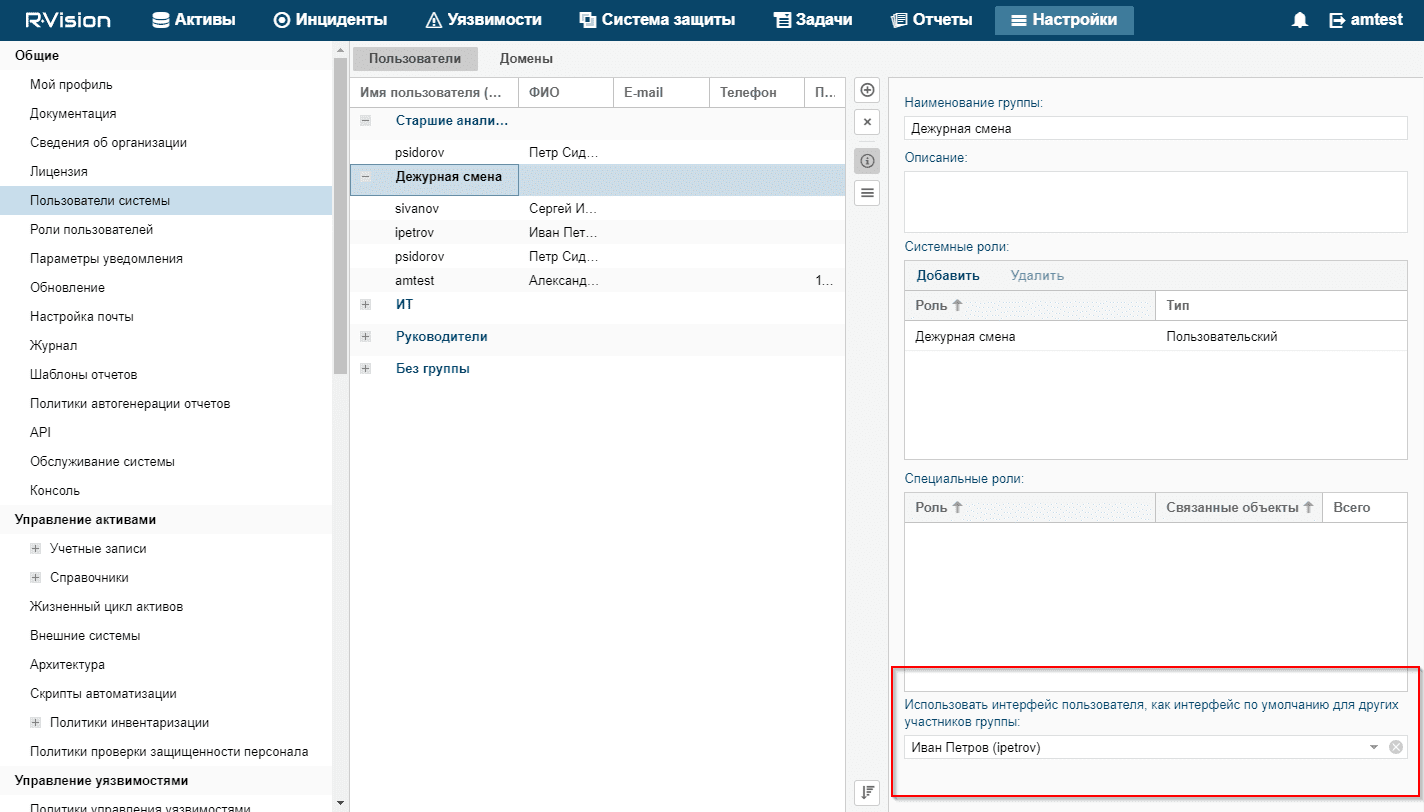Screen dimensions: 1424x812
Task: Click the delete (X) icon button
Action: point(868,122)
